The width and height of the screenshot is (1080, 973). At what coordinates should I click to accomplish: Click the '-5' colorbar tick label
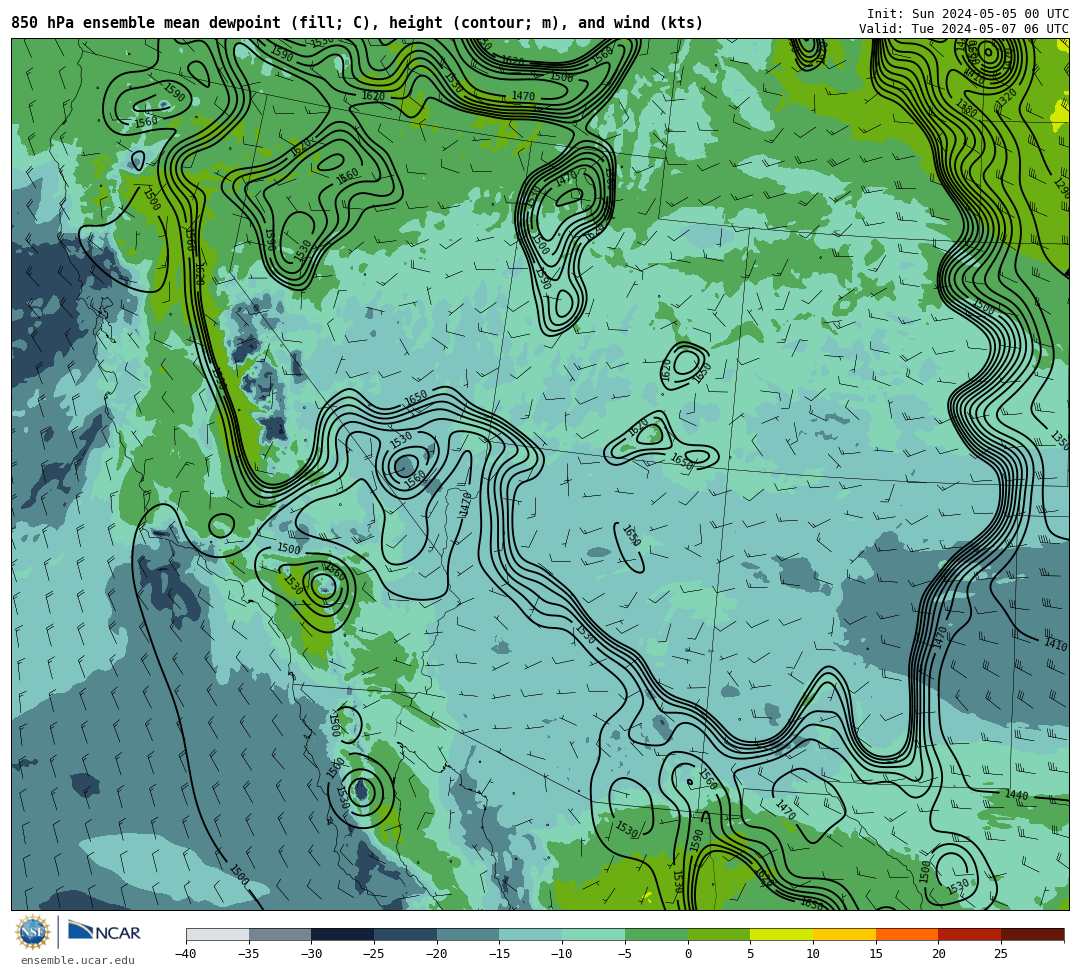coord(625,954)
